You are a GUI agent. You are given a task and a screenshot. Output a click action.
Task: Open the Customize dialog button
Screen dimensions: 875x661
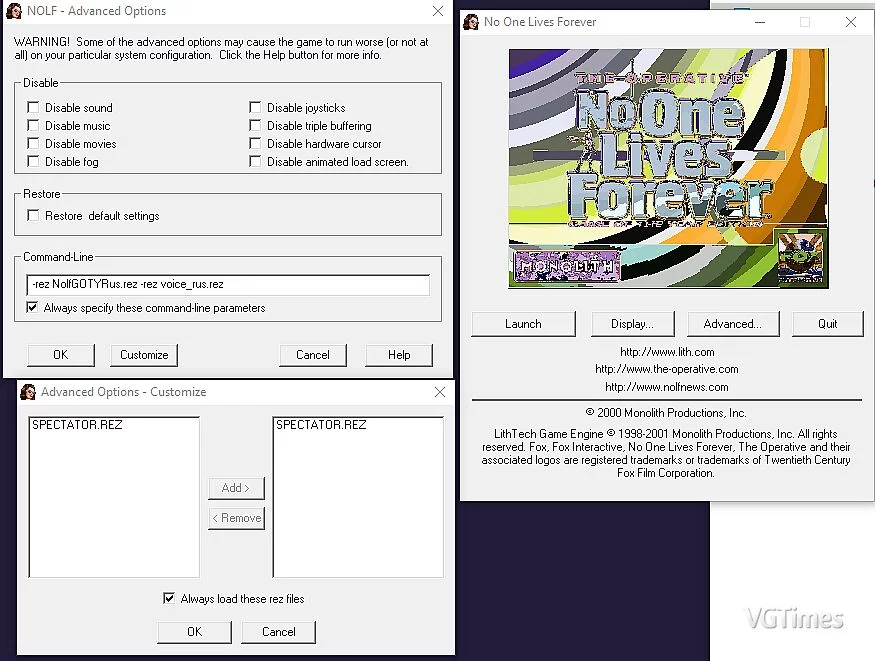click(144, 355)
